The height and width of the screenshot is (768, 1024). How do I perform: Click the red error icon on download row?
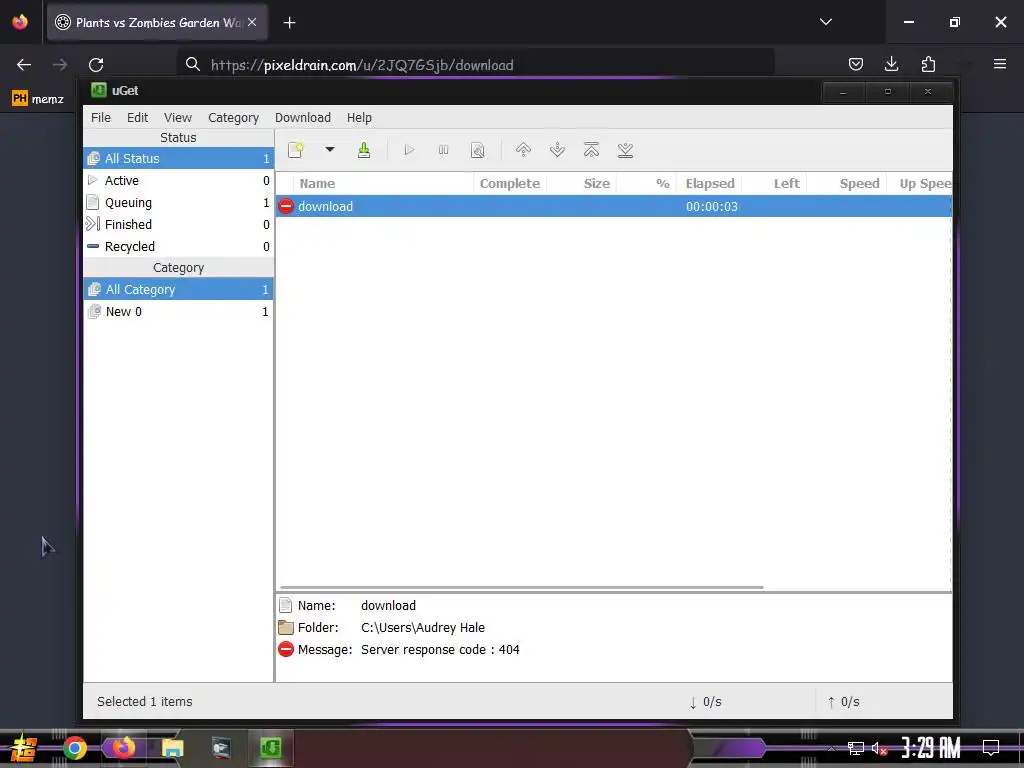point(286,206)
